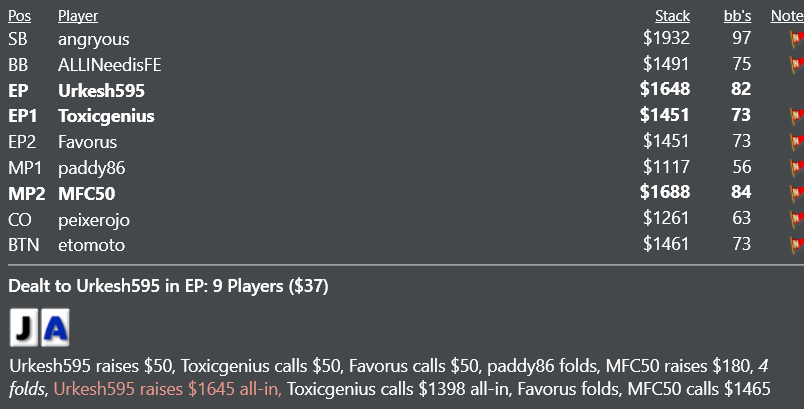Viewport: 804px width, 409px height.
Task: Open note flag icon for etomoto
Action: coord(797,245)
